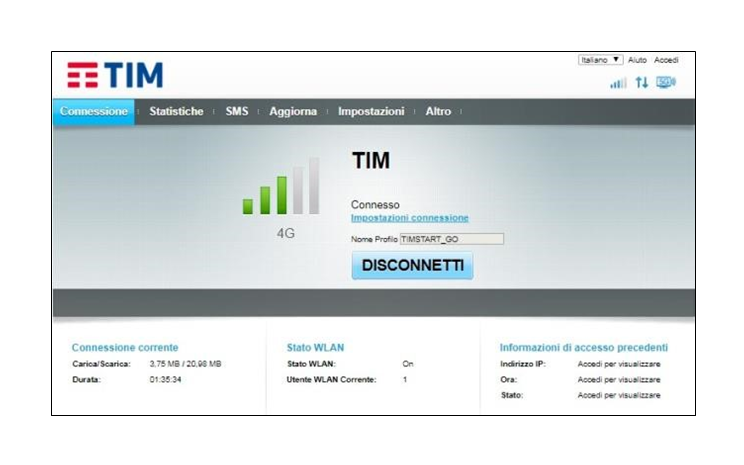This screenshot has height=465, width=744.
Task: Click Accedi per visualizzare next to Indirizzo IP
Action: tap(619, 364)
